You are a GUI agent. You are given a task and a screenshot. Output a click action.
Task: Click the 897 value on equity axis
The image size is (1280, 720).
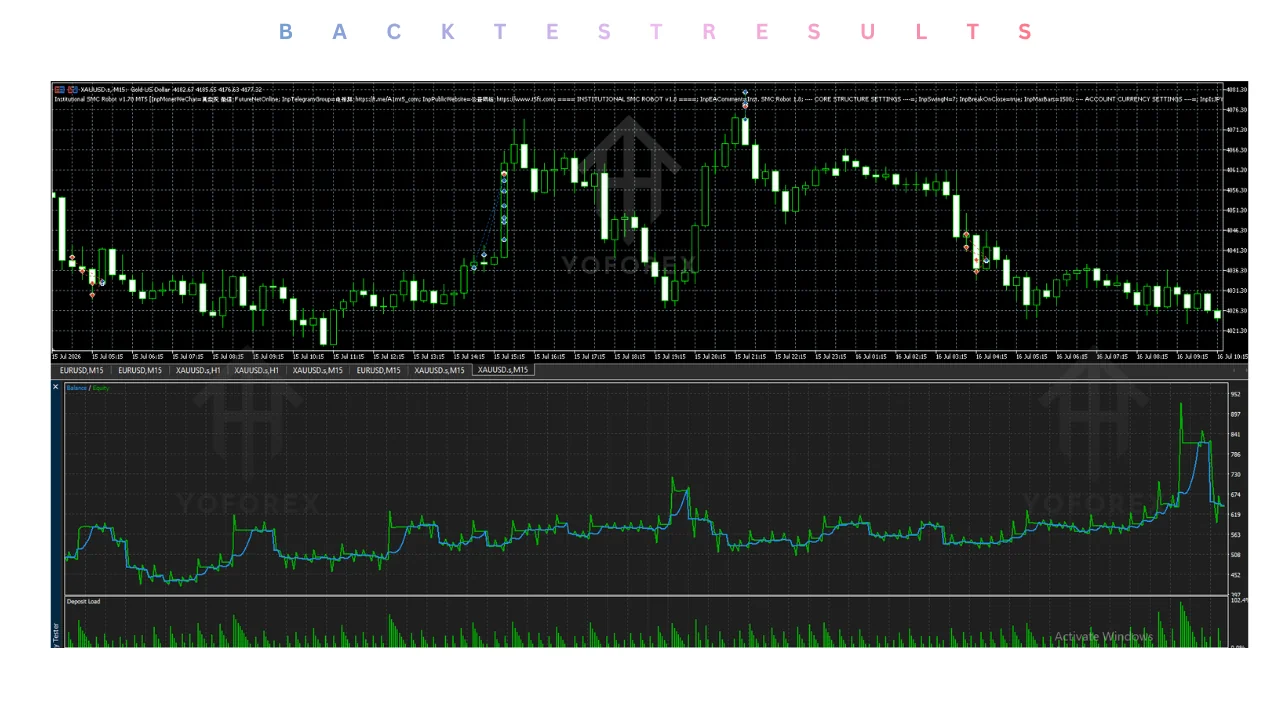coord(1235,414)
